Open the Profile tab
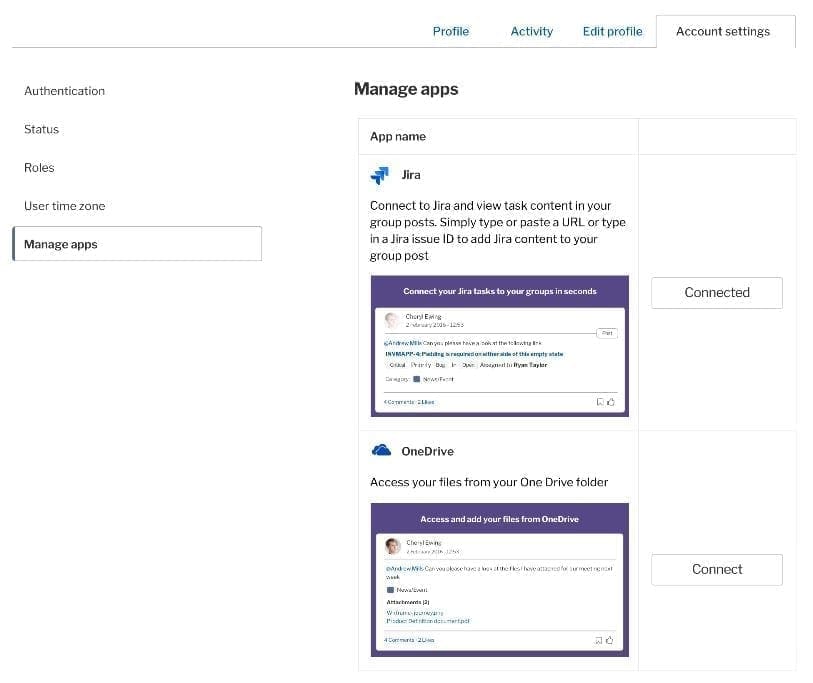 pyautogui.click(x=451, y=32)
